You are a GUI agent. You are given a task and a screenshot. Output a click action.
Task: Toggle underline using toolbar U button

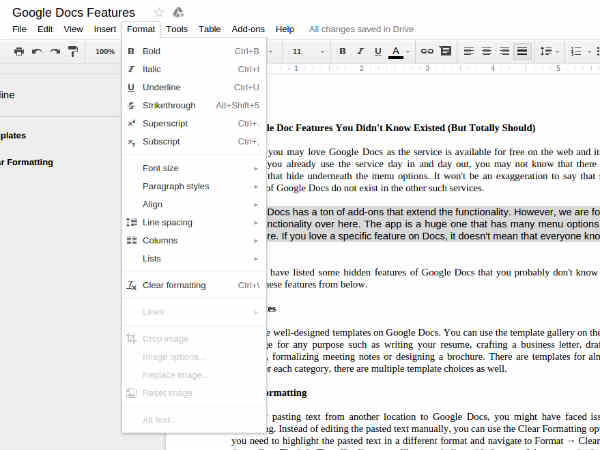coord(378,51)
